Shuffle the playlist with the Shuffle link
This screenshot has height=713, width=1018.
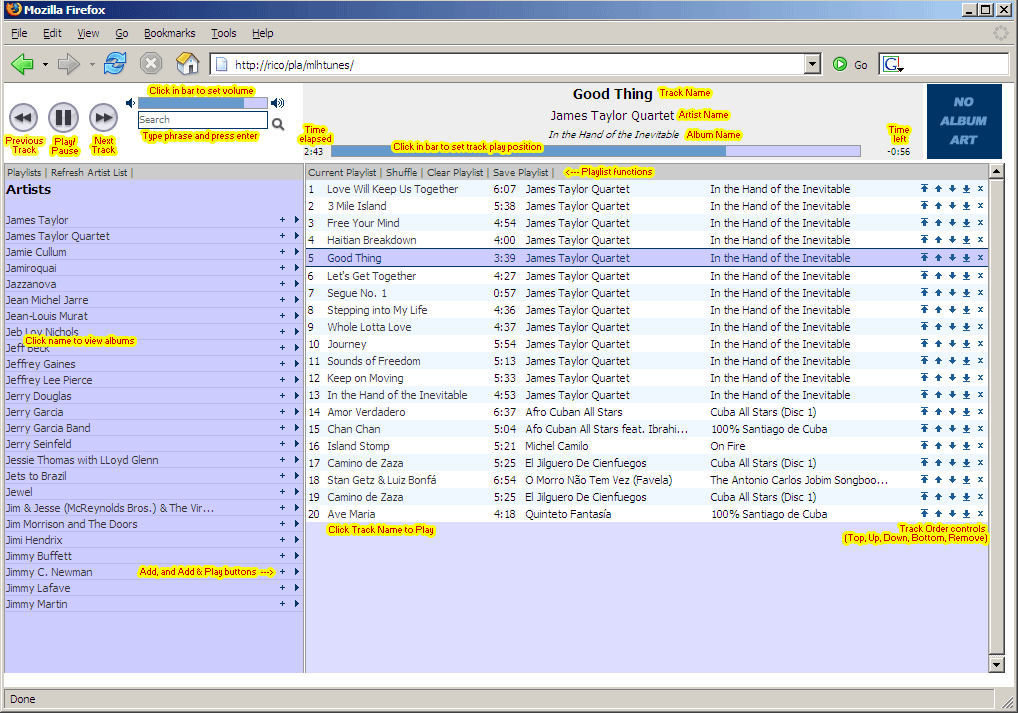[x=401, y=173]
